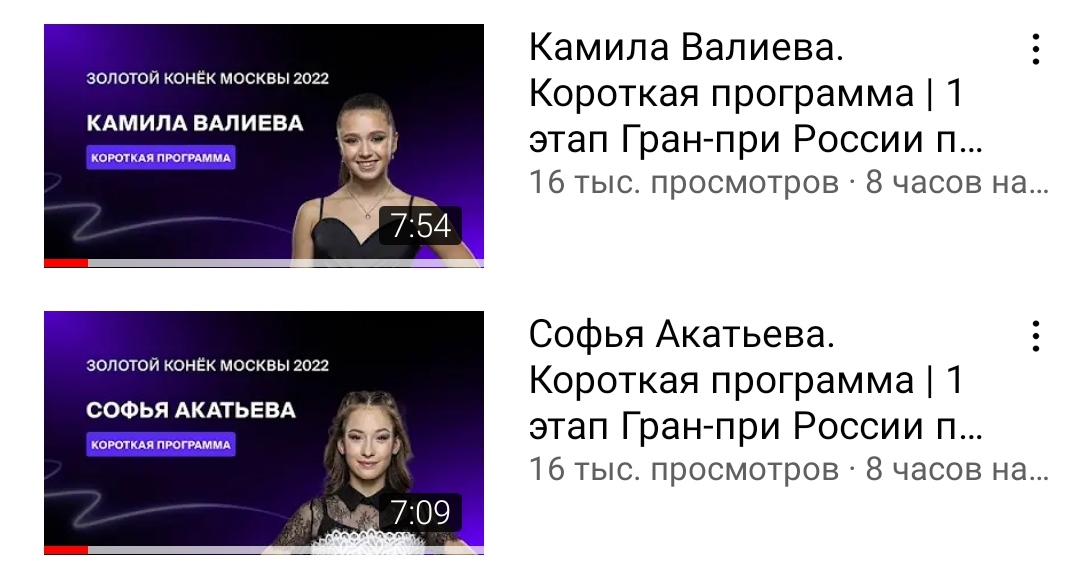This screenshot has height=582, width=1080.
Task: Click purple Короткая программа label in first thumbnail
Action: click(160, 158)
